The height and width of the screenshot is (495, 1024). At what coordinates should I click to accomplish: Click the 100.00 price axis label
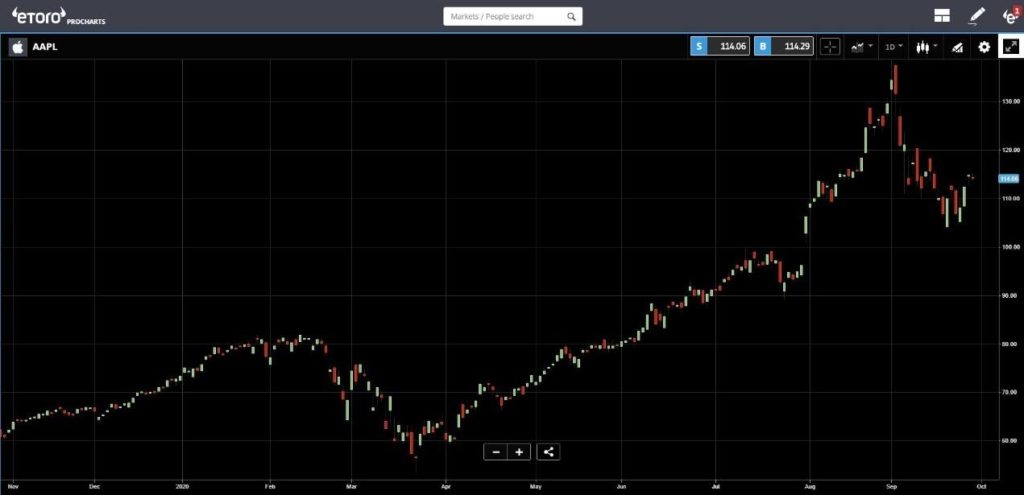point(1010,247)
